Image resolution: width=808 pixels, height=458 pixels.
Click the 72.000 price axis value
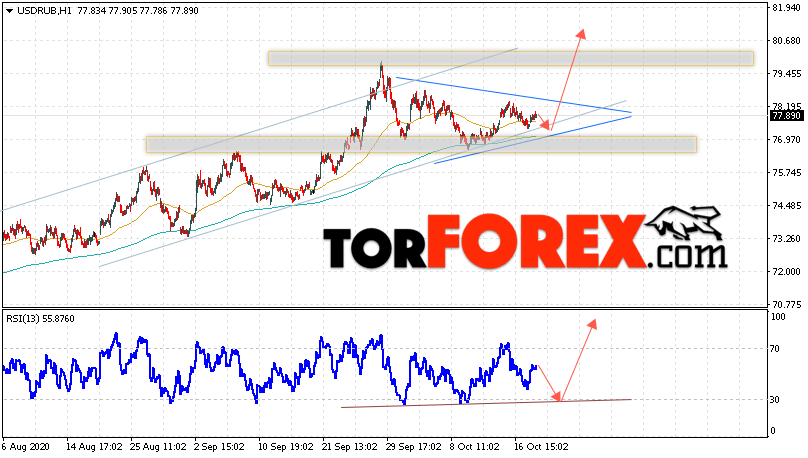[x=786, y=272]
